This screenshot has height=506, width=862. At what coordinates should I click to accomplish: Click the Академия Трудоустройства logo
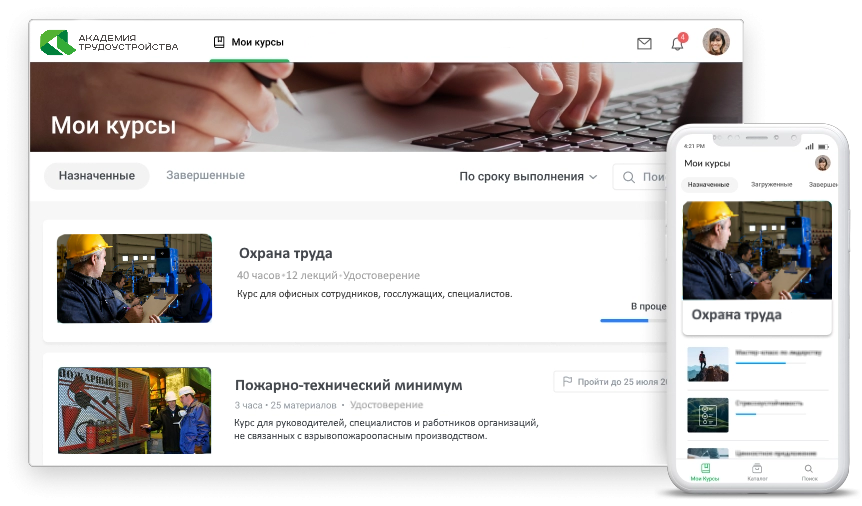point(109,42)
